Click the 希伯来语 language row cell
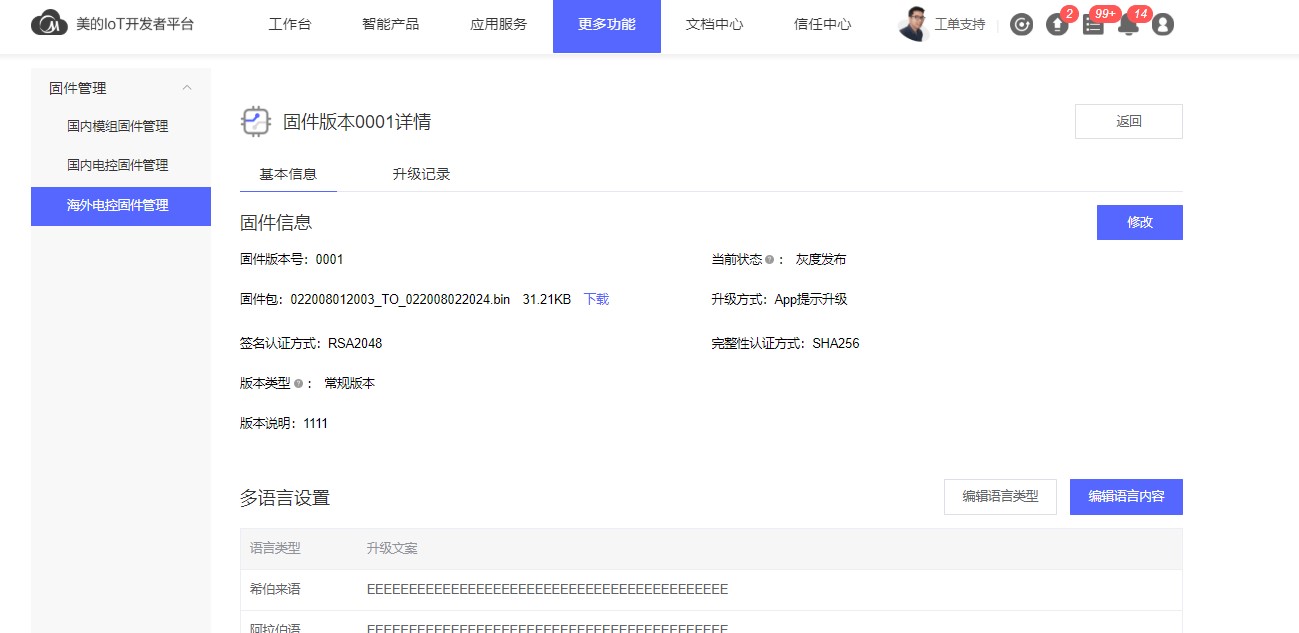This screenshot has width=1299, height=633. (275, 589)
